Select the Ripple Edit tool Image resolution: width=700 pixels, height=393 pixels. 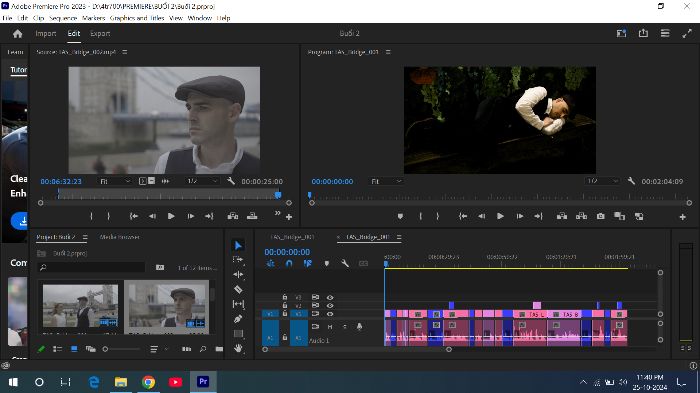pyautogui.click(x=238, y=274)
